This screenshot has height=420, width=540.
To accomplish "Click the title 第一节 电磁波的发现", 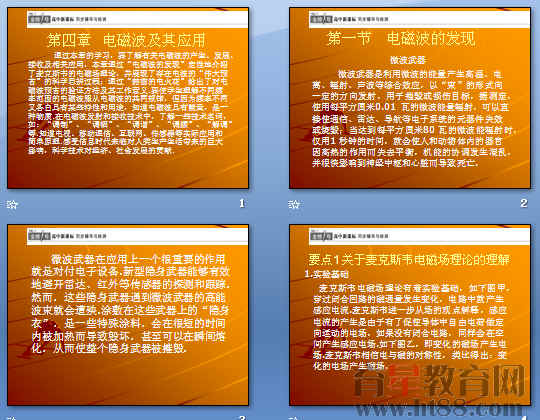I will [x=401, y=39].
